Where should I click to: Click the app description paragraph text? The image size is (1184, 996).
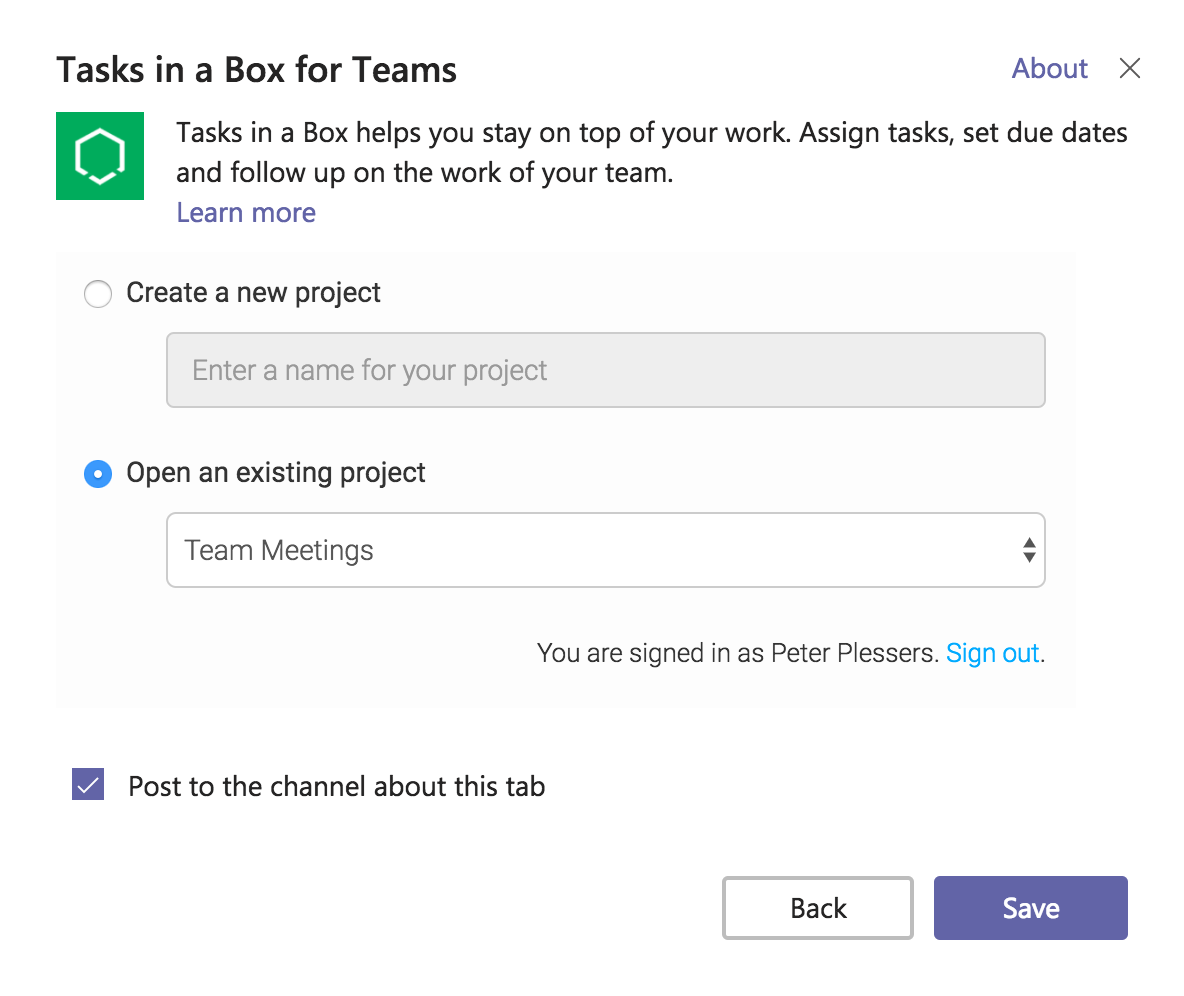tap(650, 153)
